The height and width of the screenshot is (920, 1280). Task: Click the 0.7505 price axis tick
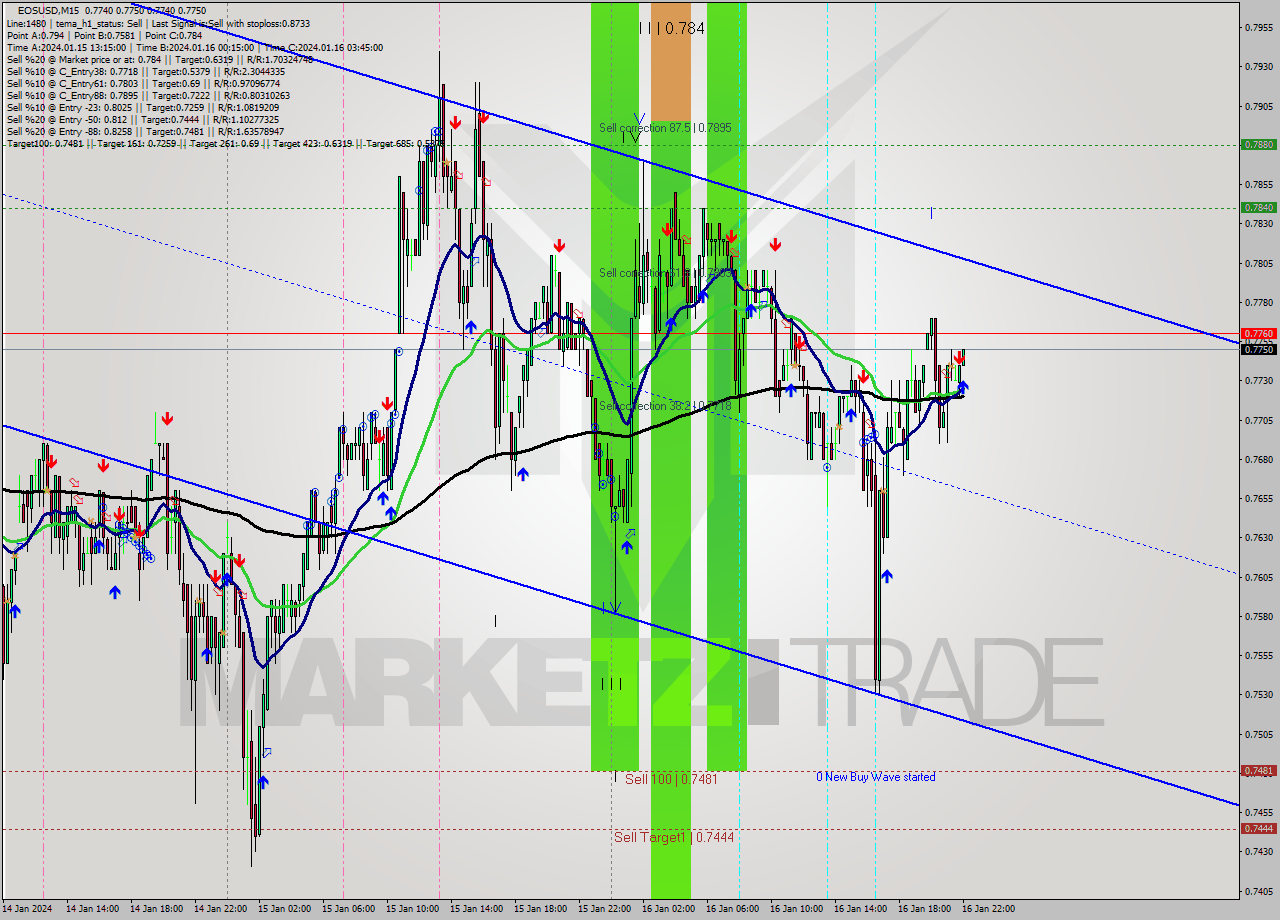pyautogui.click(x=1259, y=734)
